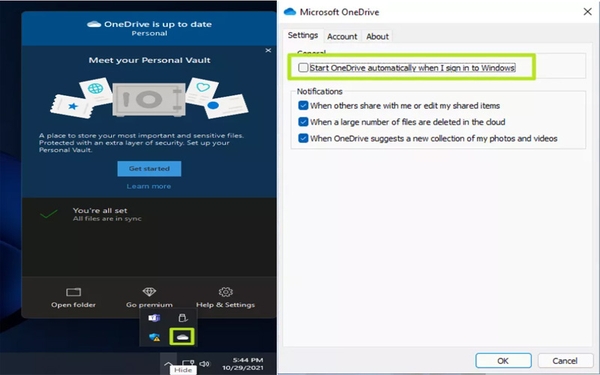Open the OneDrive cloud icon in the tray overflow
The image size is (600, 375).
tap(183, 337)
